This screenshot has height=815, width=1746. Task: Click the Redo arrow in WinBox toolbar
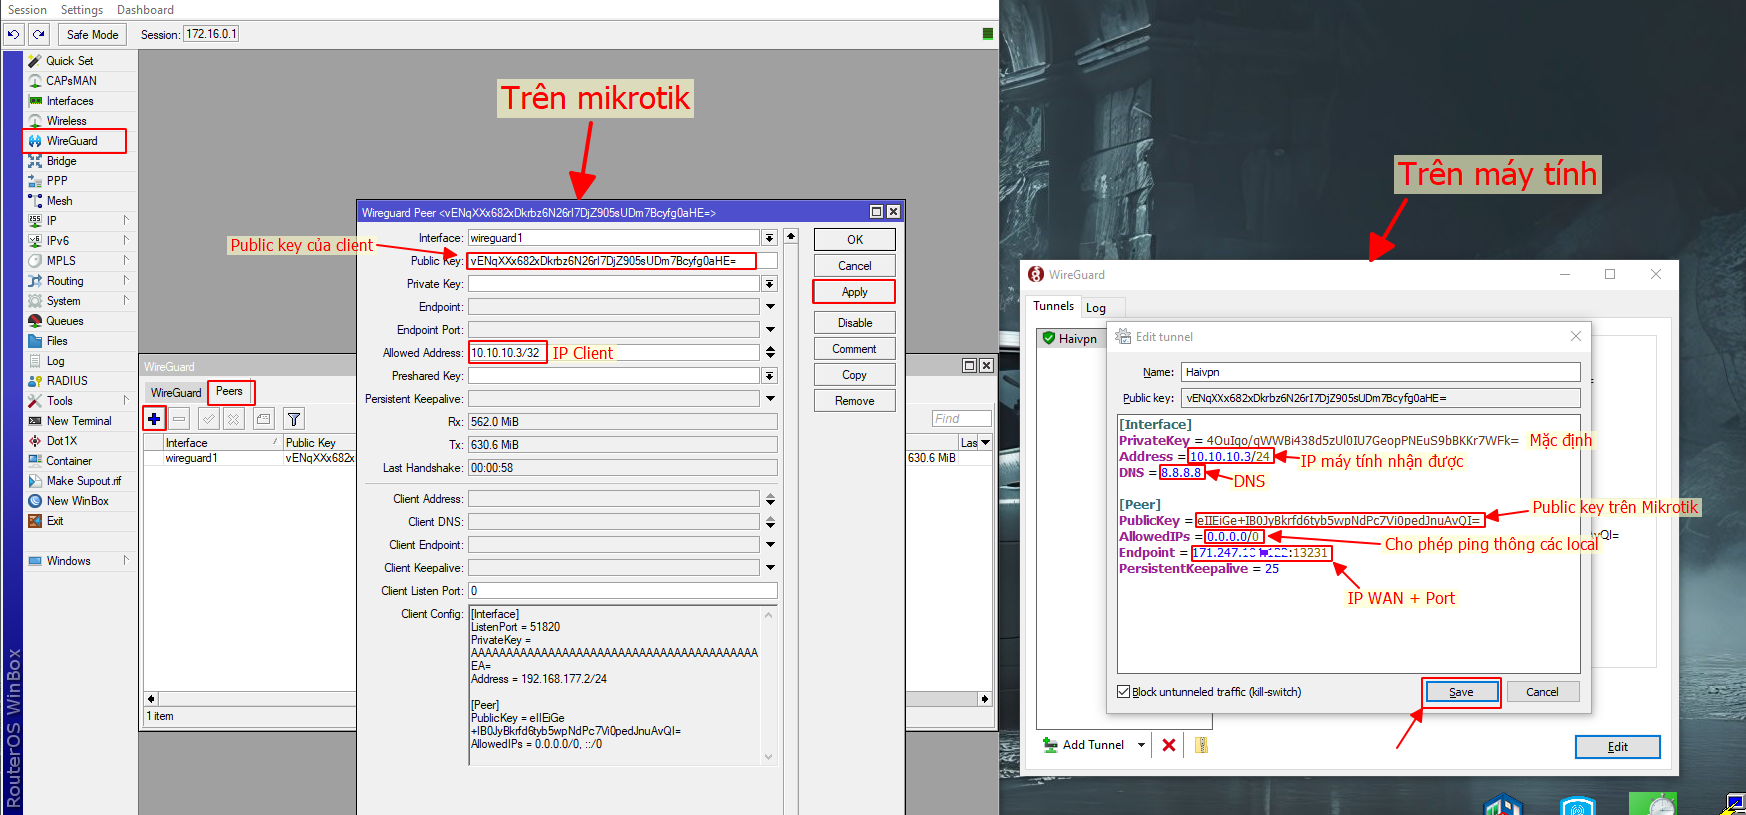(39, 34)
